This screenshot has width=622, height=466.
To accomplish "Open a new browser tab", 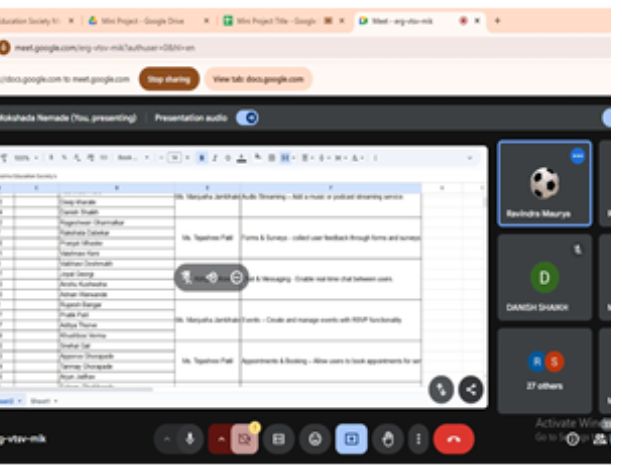I will point(497,20).
